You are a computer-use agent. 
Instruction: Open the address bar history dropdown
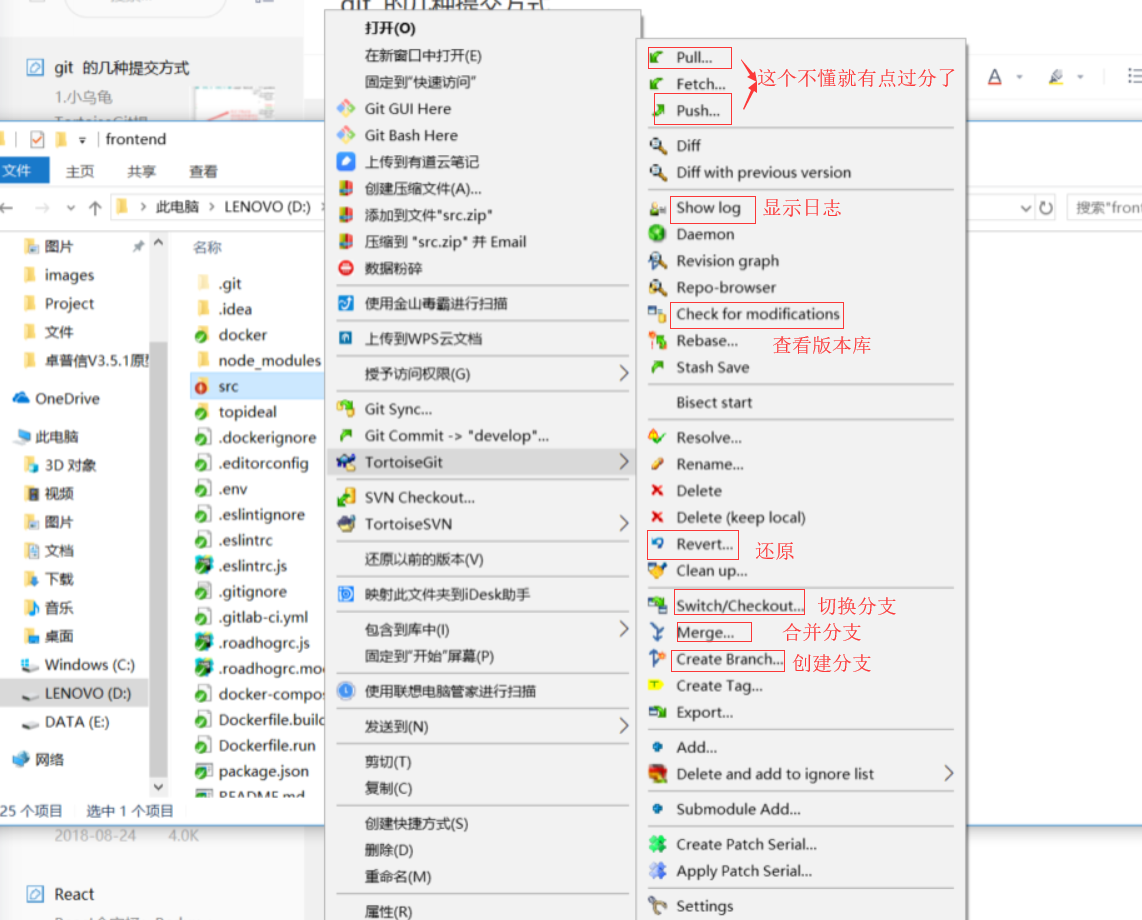tap(1026, 208)
